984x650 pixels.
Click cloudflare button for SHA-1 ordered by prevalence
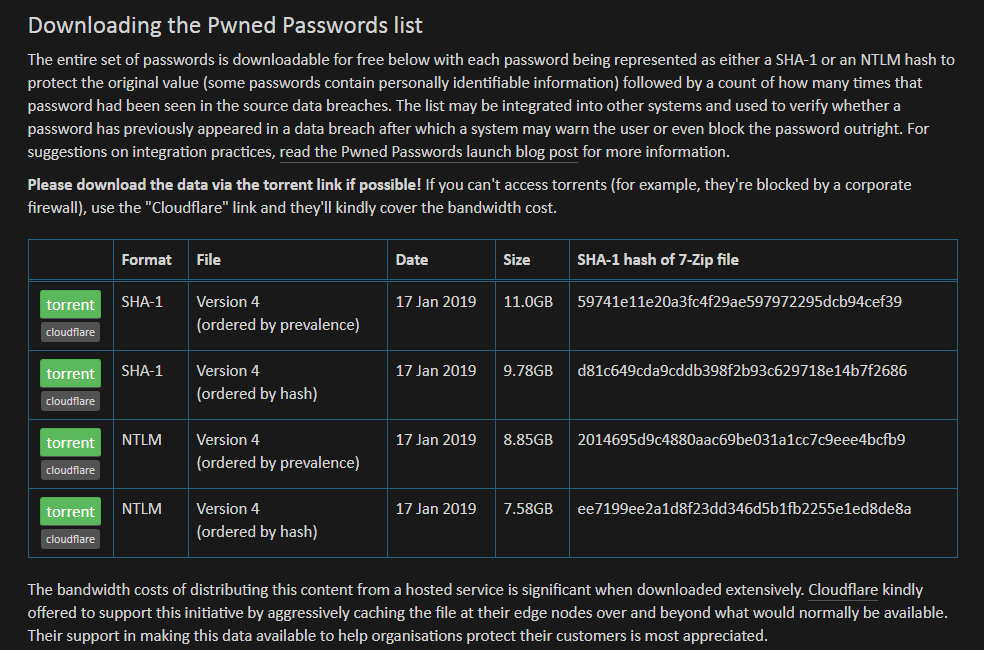70,332
